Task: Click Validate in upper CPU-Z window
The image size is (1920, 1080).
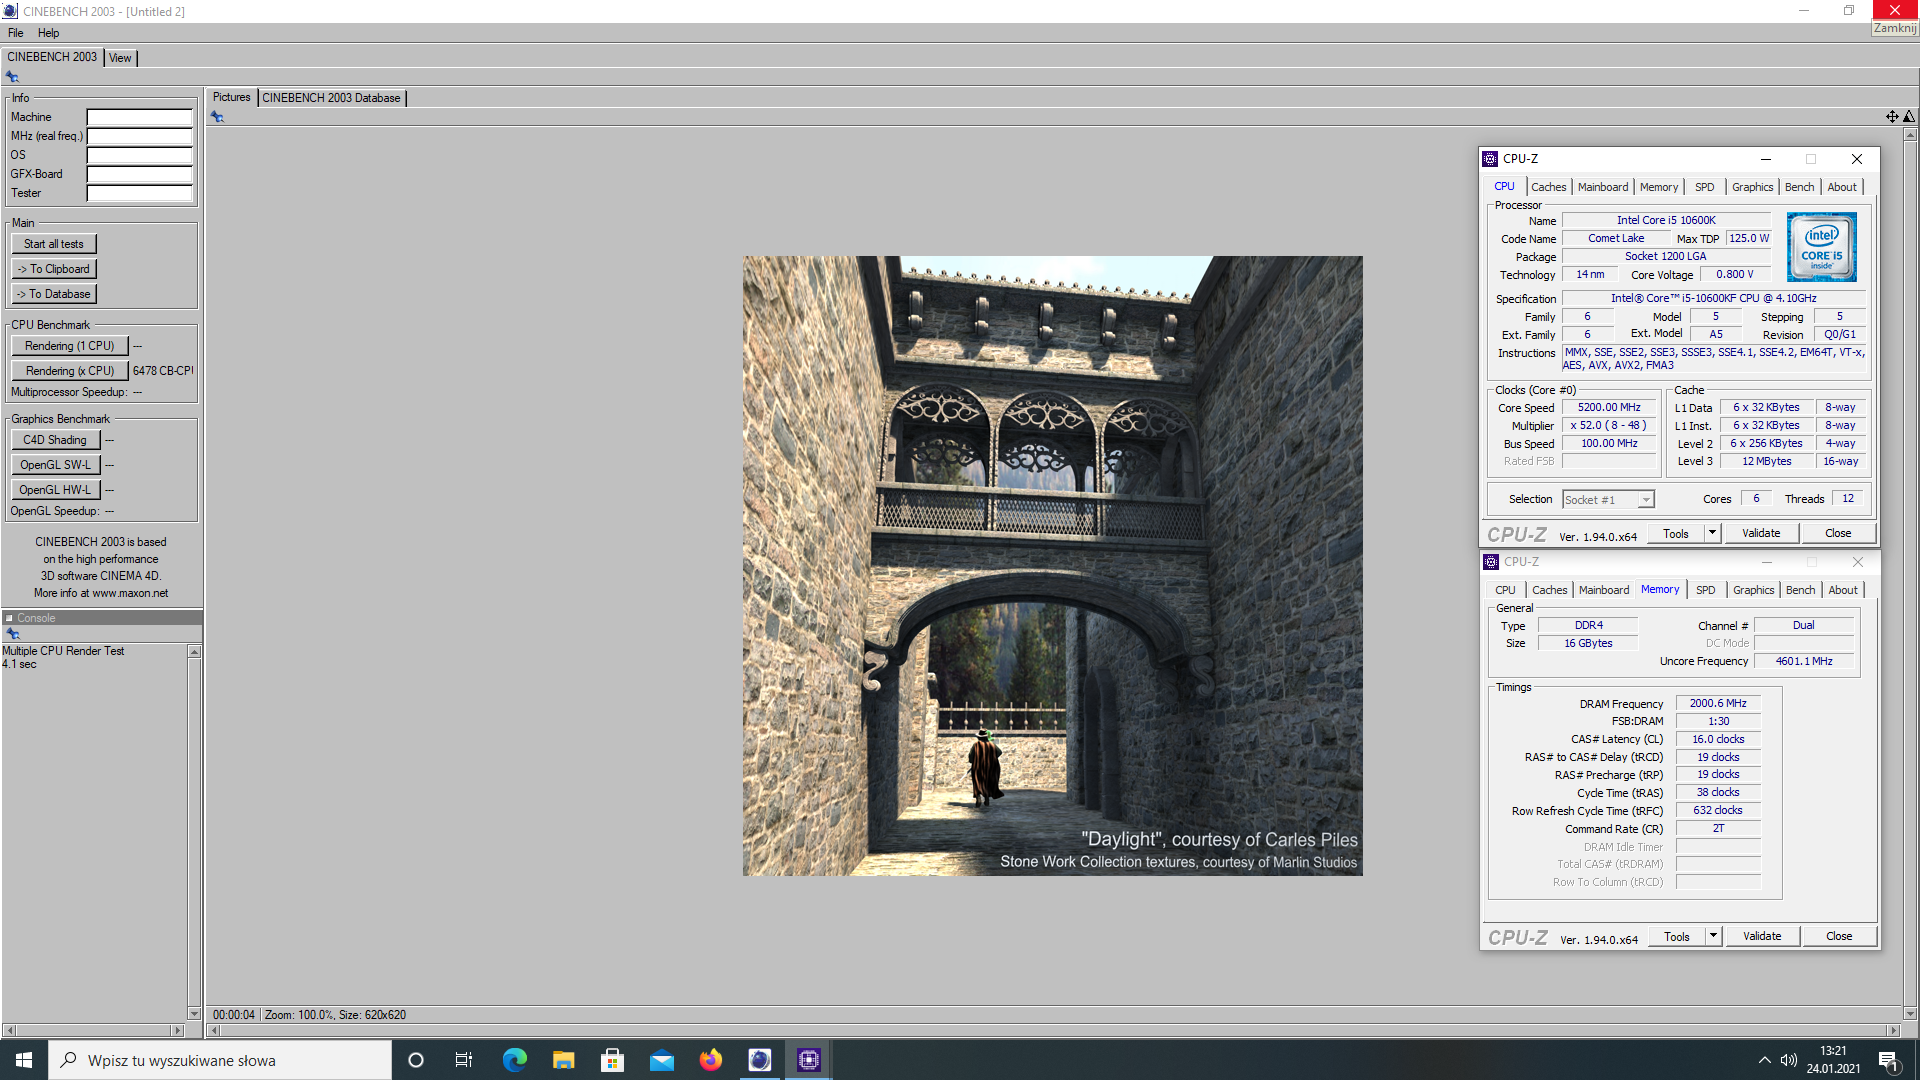Action: [1761, 533]
